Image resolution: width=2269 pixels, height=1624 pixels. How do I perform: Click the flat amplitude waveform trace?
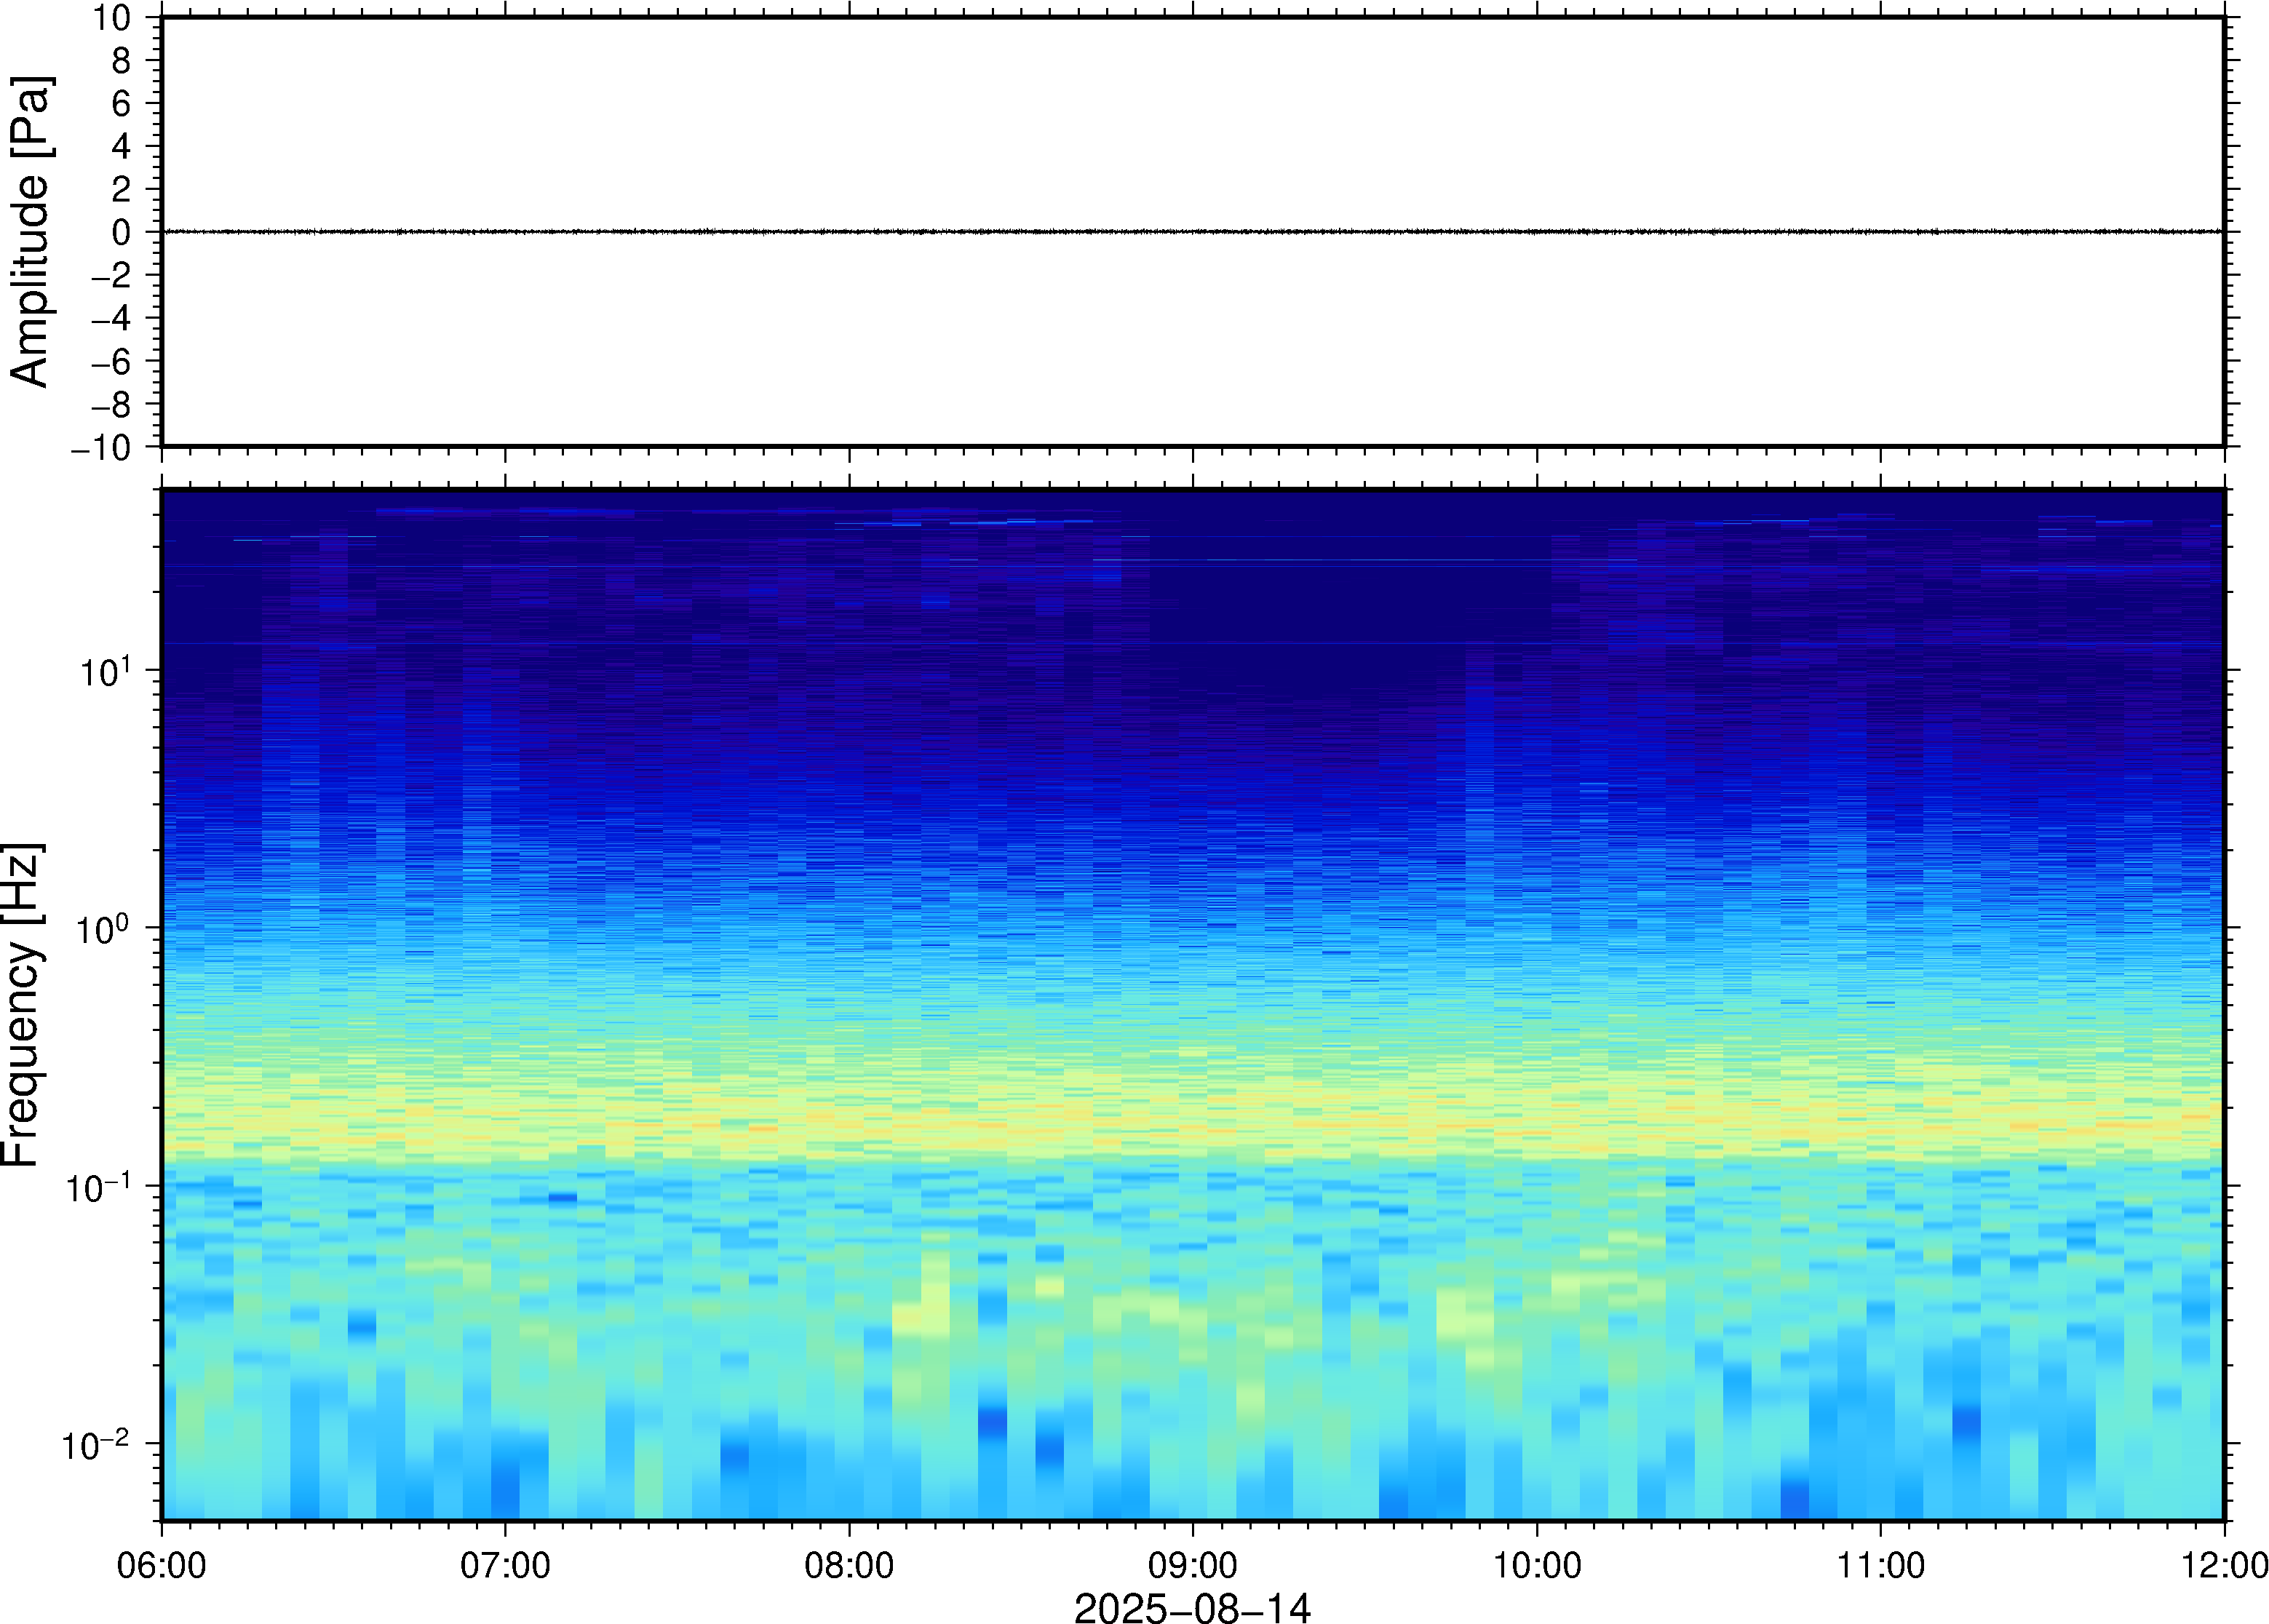[x=1192, y=231]
